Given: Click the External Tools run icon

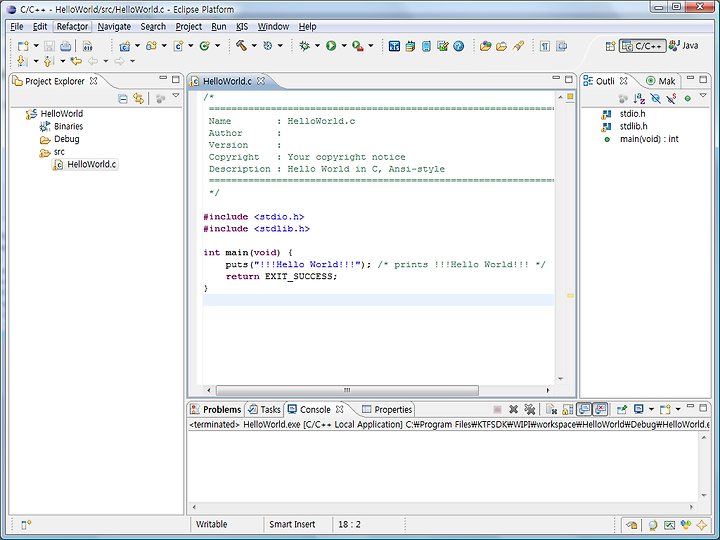Looking at the screenshot, I should tap(358, 45).
